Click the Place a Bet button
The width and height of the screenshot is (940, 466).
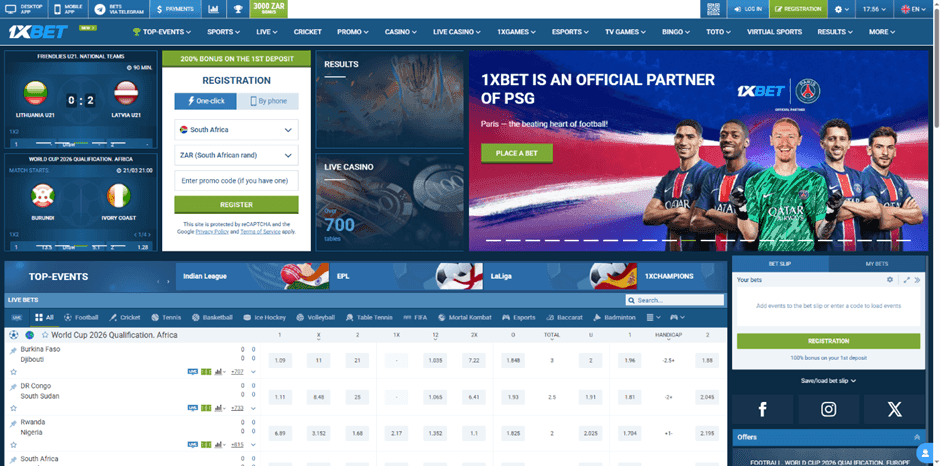click(x=516, y=153)
